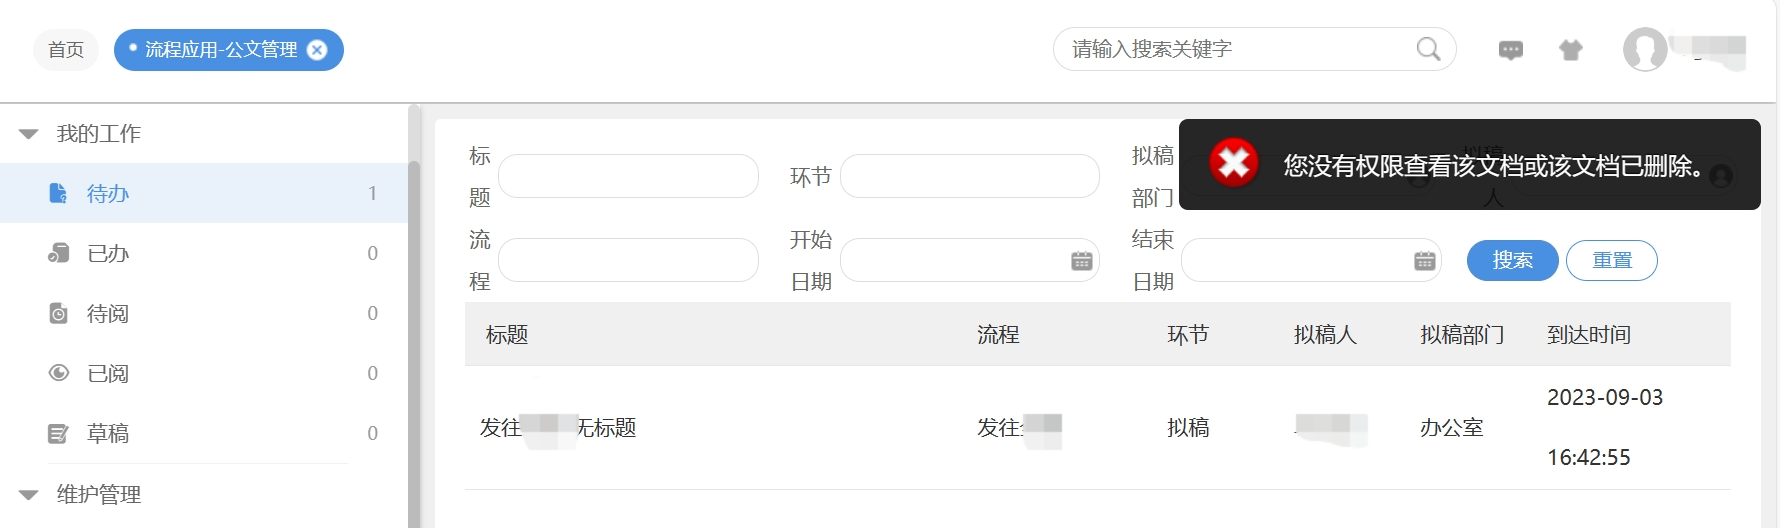Viewport: 1780px width, 528px height.
Task: Collapse the 我的工作 section
Action: coord(29,134)
